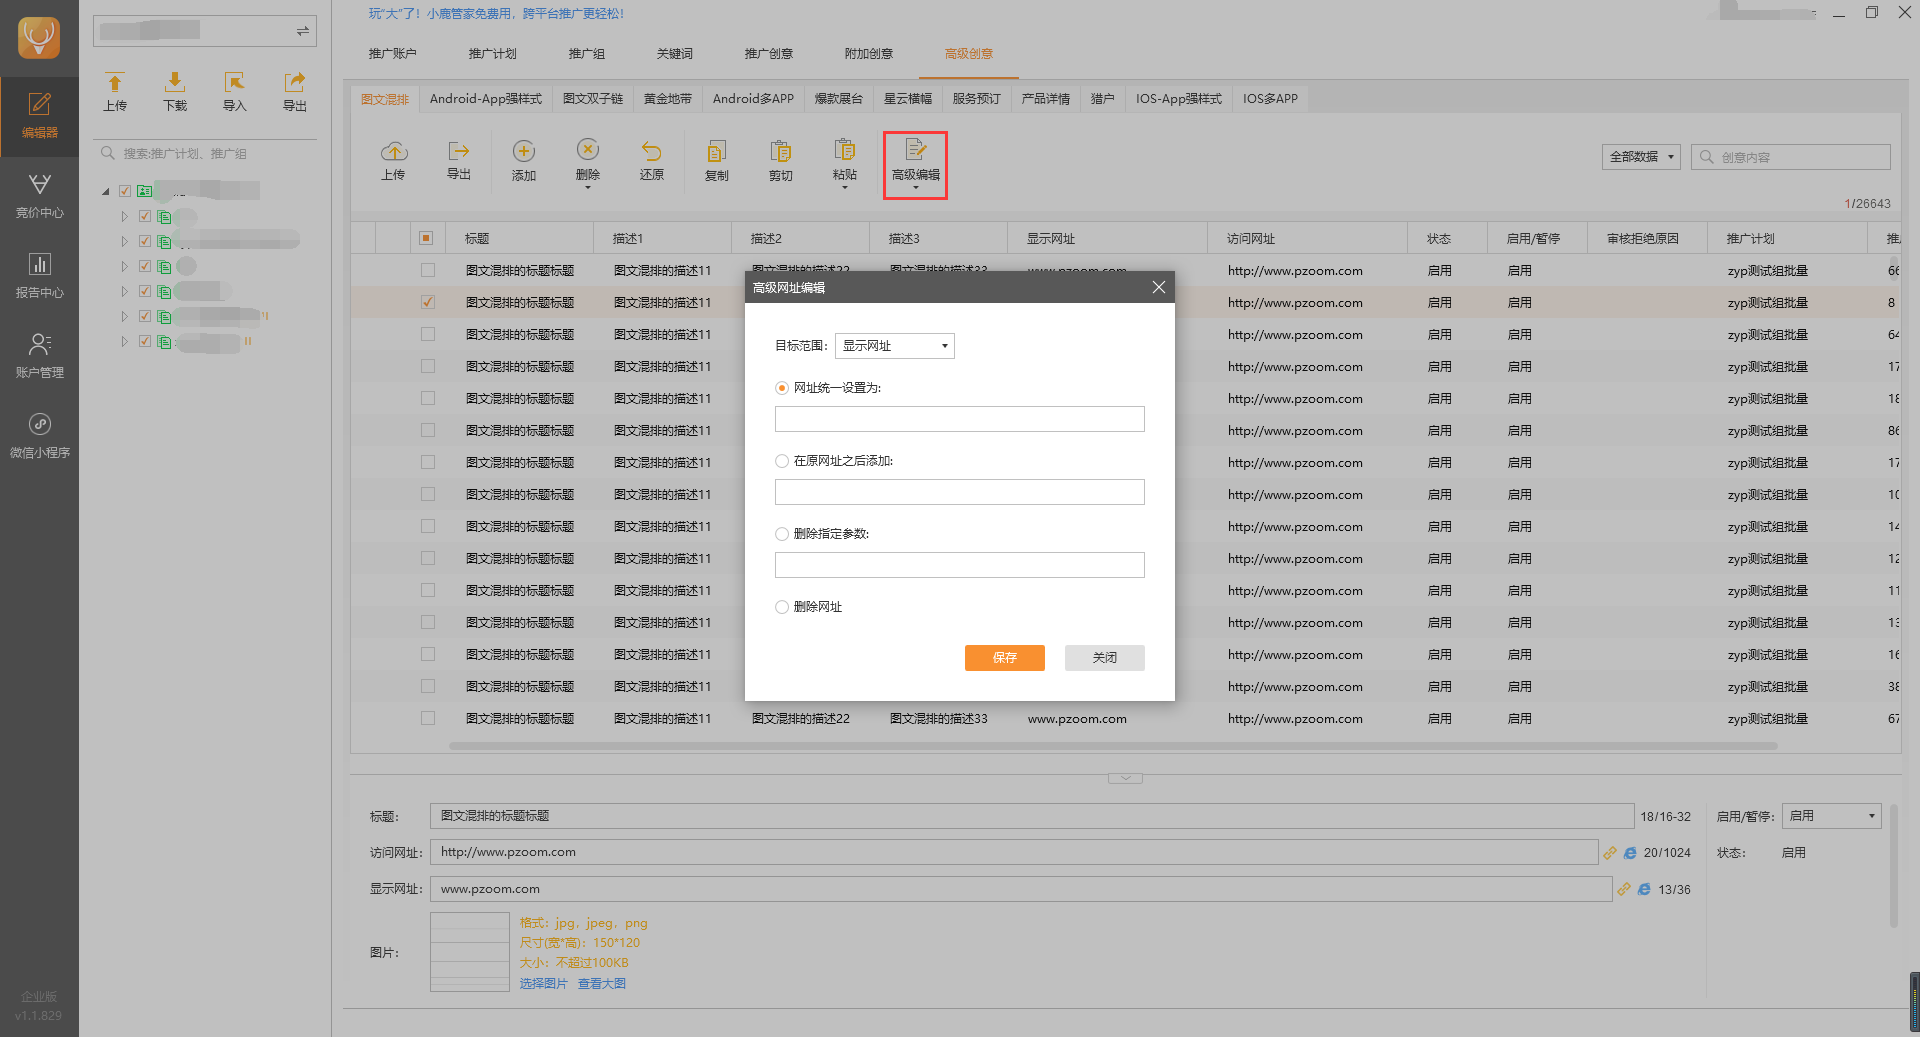
Task: Switch to the 推广账户 tab
Action: tap(392, 54)
